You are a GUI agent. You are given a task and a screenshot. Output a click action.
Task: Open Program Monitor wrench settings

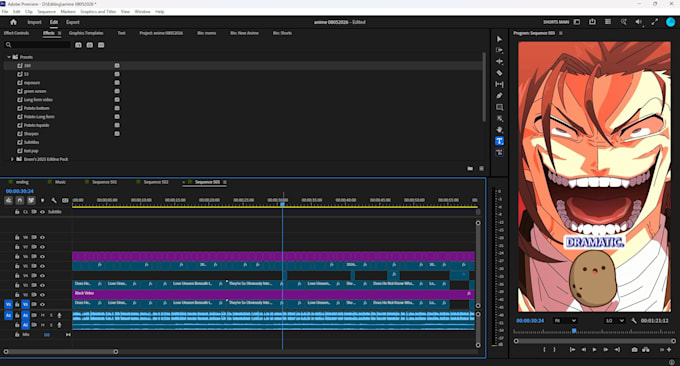(x=634, y=320)
